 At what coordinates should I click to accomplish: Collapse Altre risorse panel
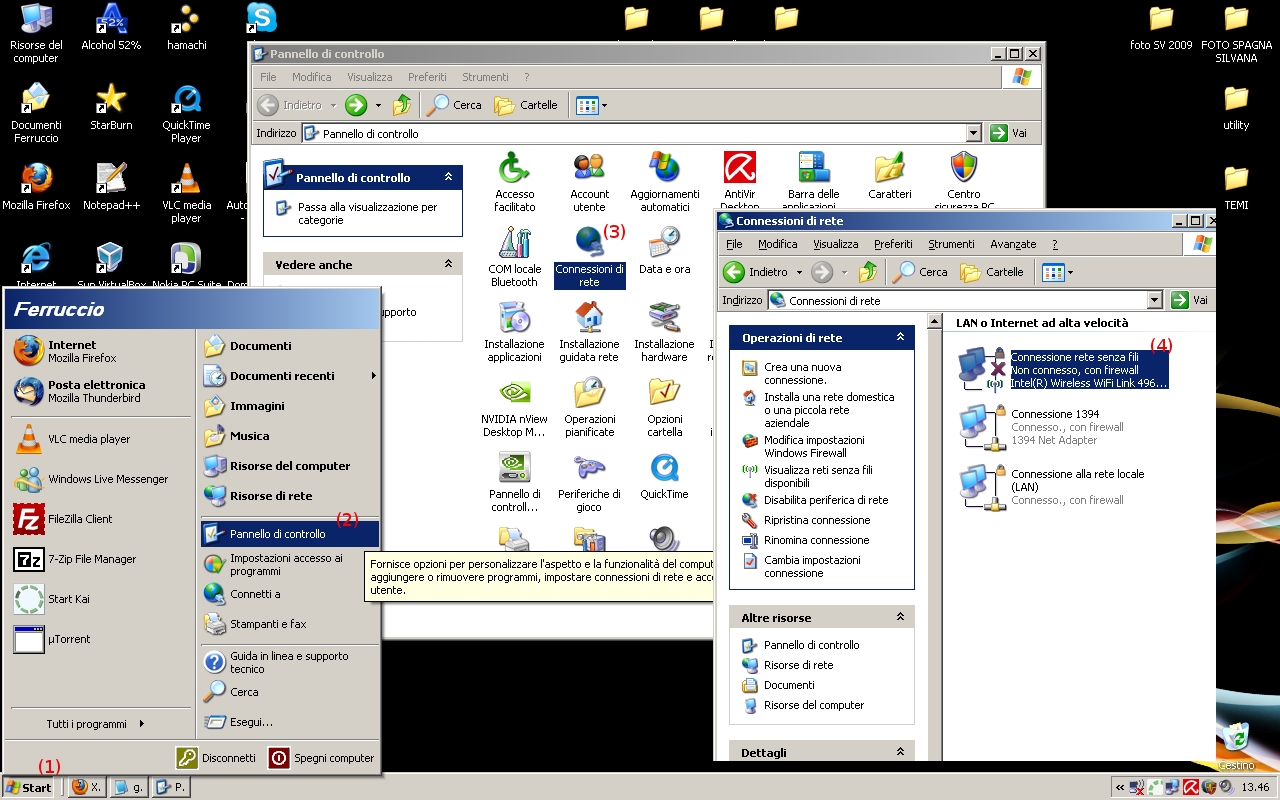[x=900, y=618]
